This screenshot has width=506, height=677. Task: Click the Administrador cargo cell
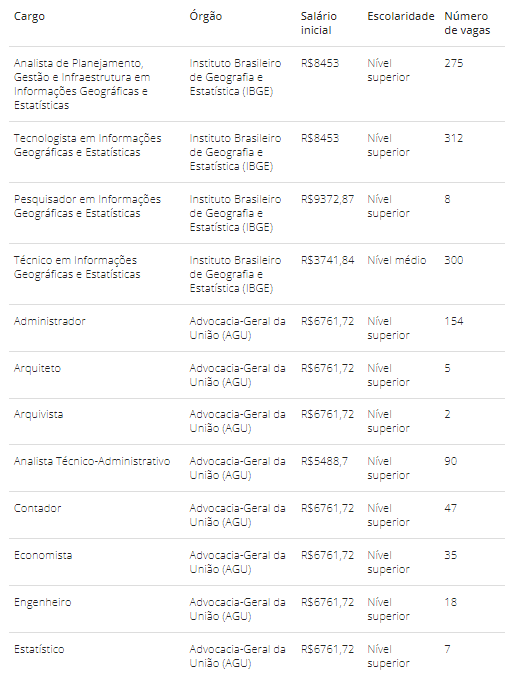tap(50, 321)
